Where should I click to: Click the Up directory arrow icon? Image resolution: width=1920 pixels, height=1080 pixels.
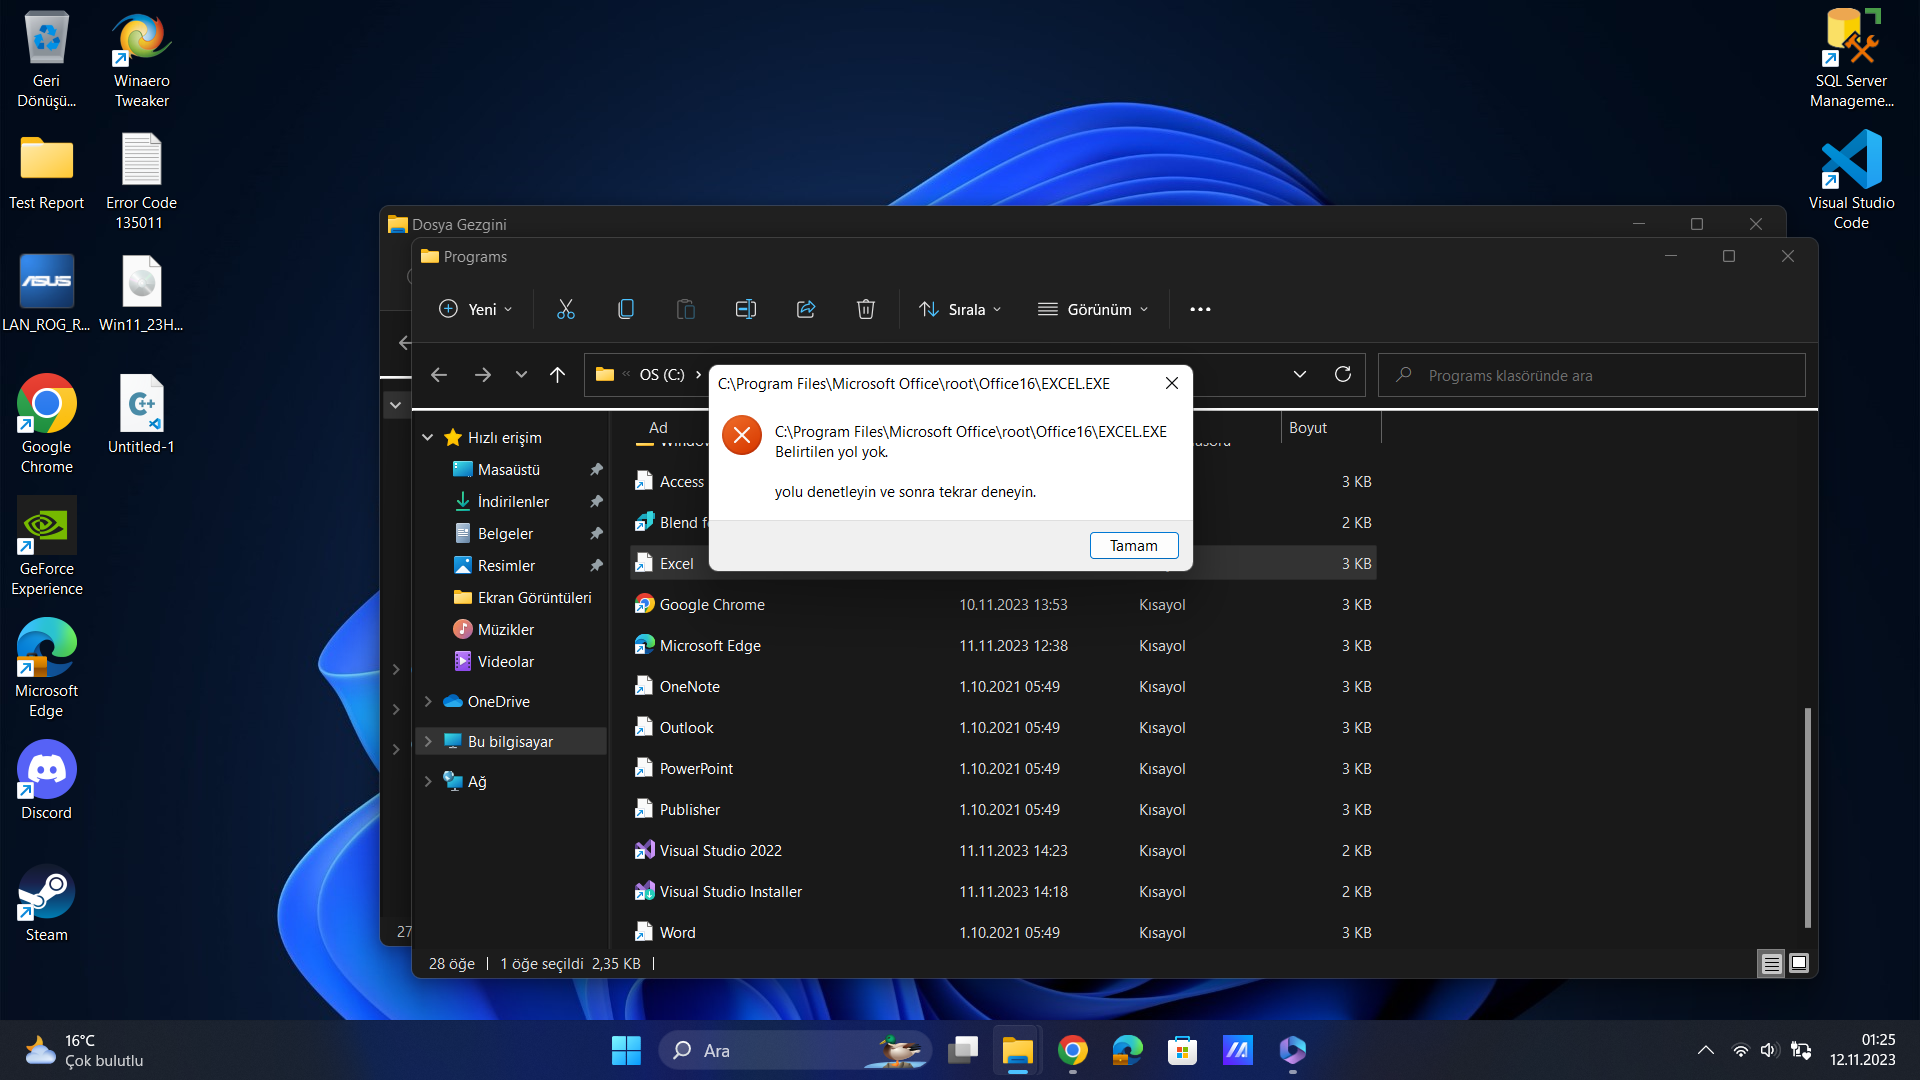pos(558,374)
